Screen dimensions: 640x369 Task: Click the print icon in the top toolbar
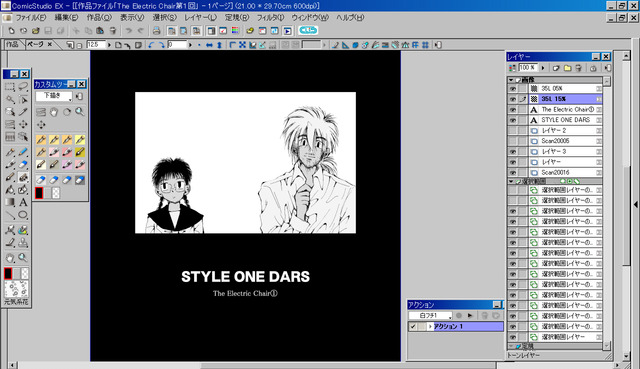point(156,31)
